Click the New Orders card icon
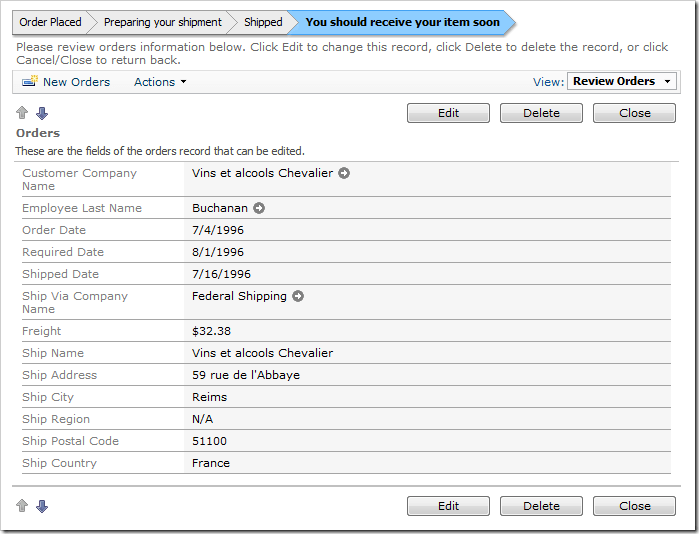The image size is (699, 534). point(30,82)
